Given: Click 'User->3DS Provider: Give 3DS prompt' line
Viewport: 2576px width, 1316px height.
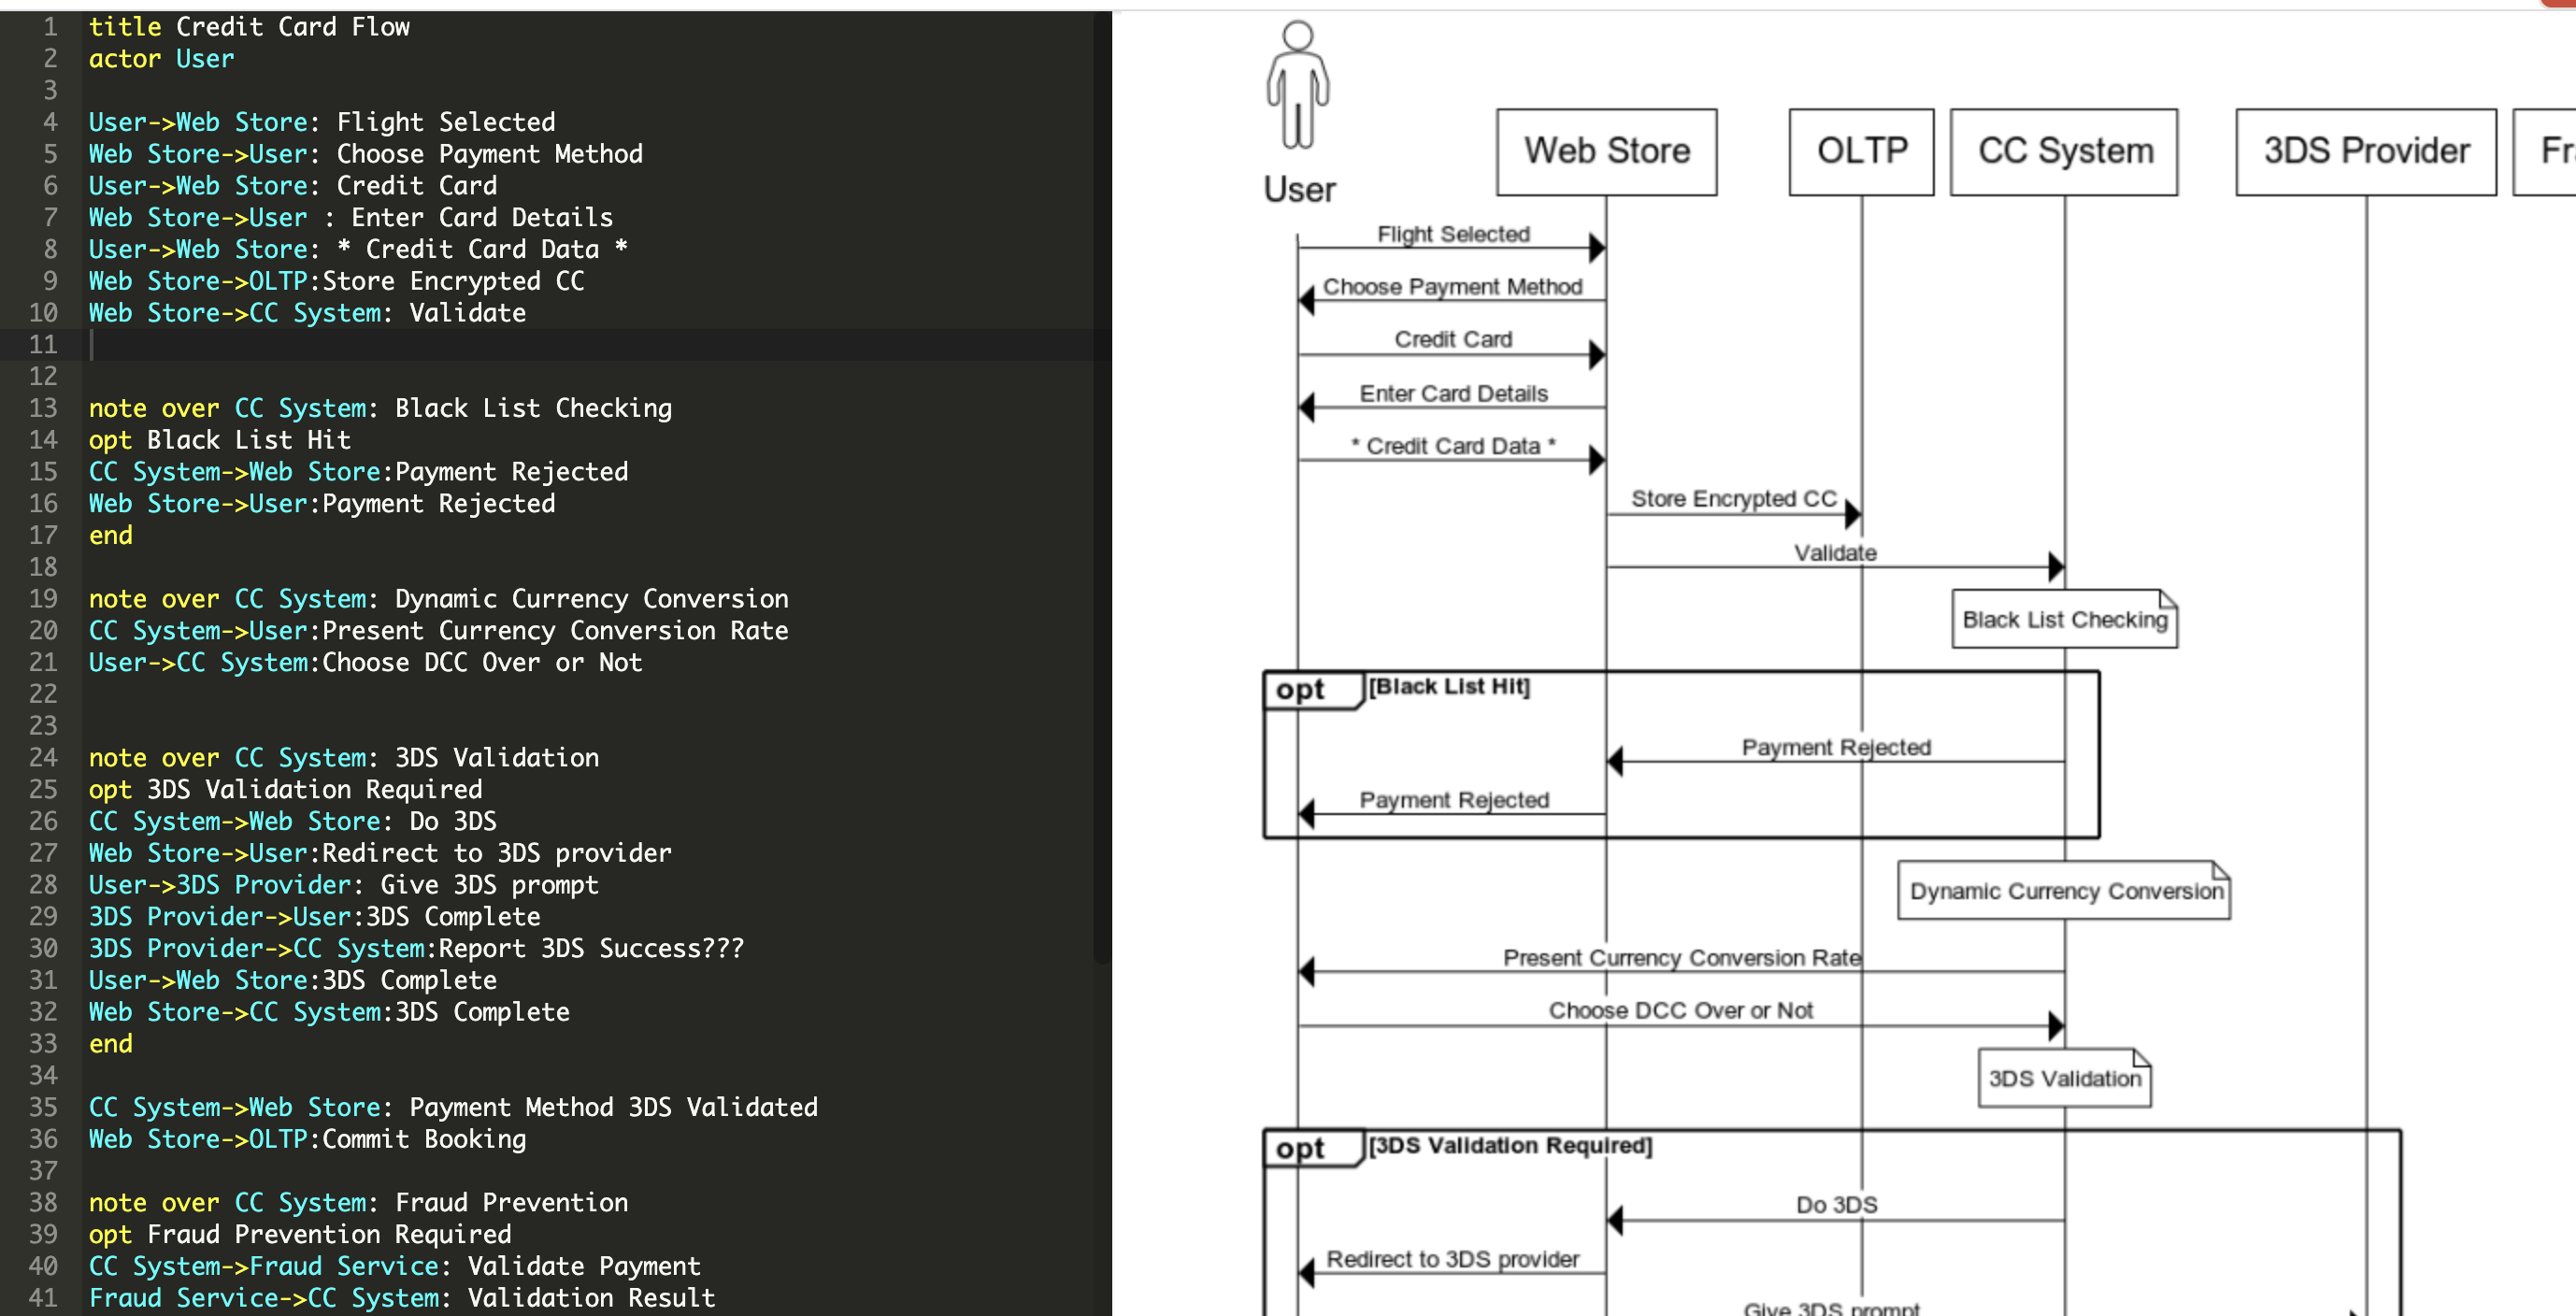Looking at the screenshot, I should pos(344,885).
